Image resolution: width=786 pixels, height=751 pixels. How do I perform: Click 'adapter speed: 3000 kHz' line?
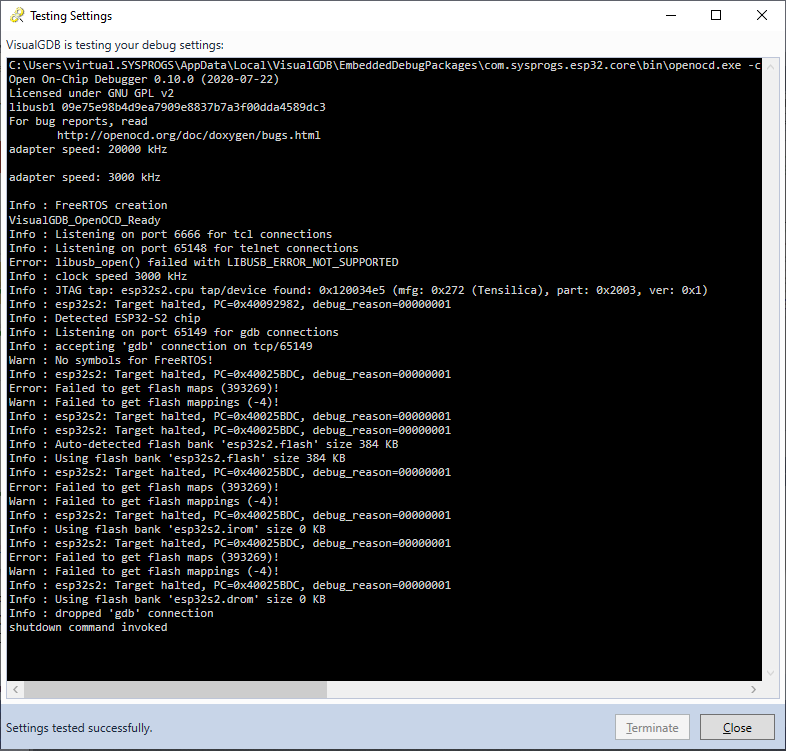click(85, 177)
